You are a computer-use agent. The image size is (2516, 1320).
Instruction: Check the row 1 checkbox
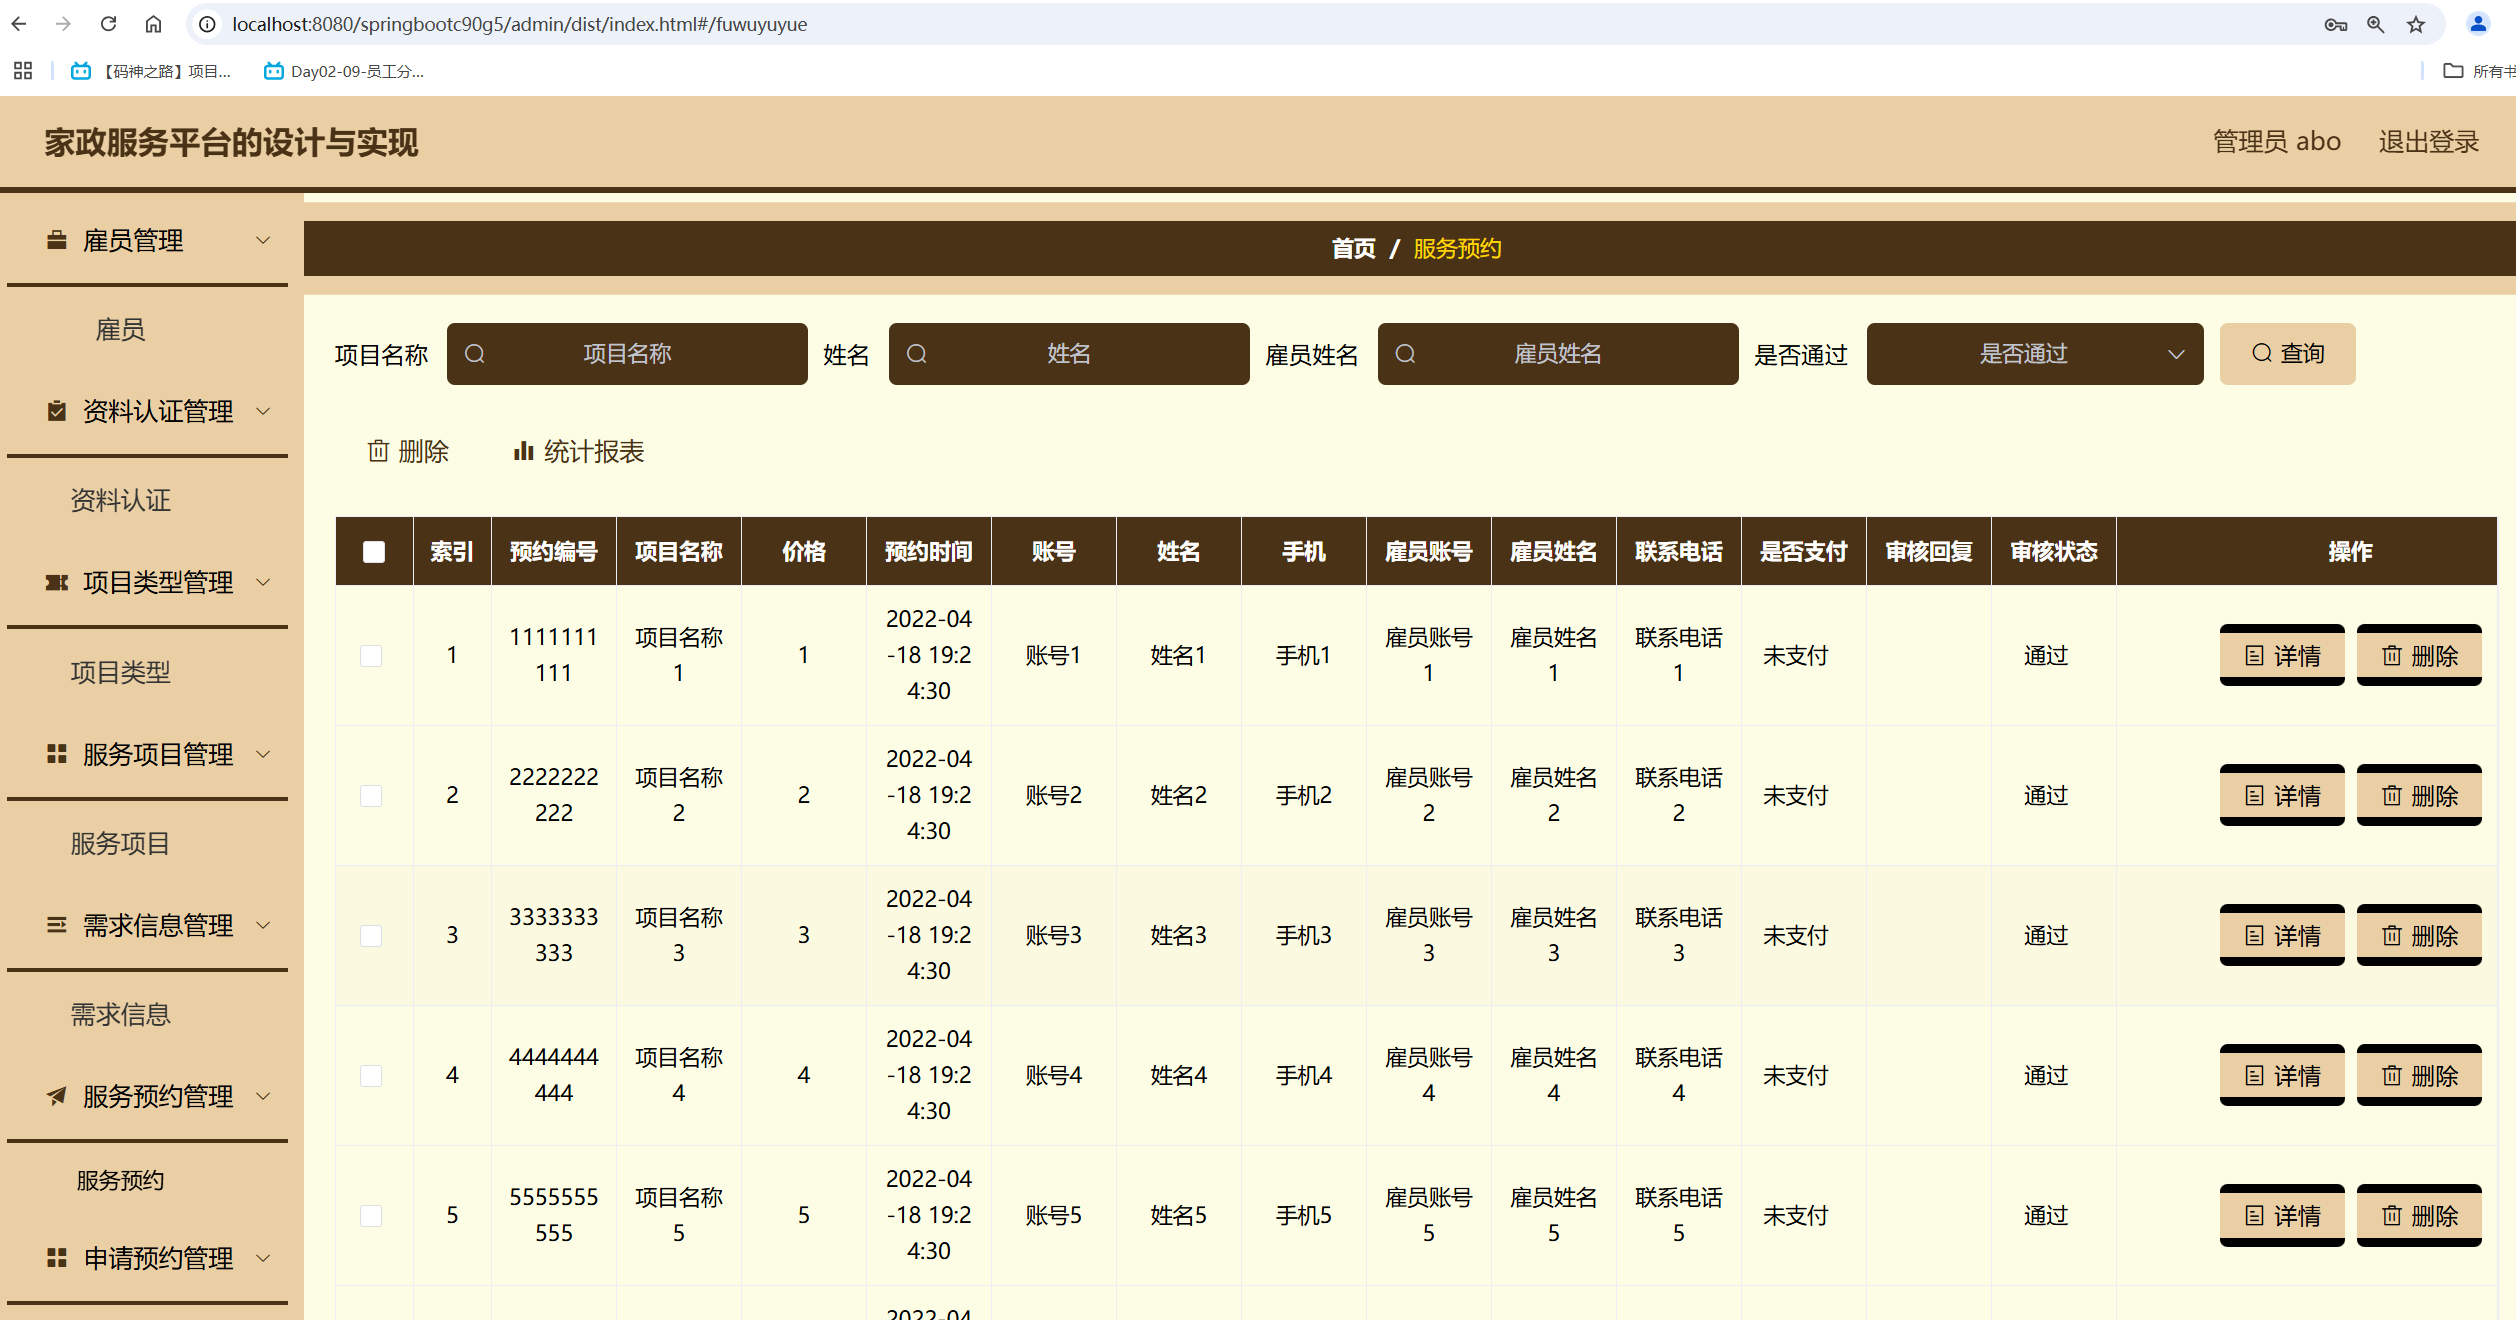(x=371, y=656)
